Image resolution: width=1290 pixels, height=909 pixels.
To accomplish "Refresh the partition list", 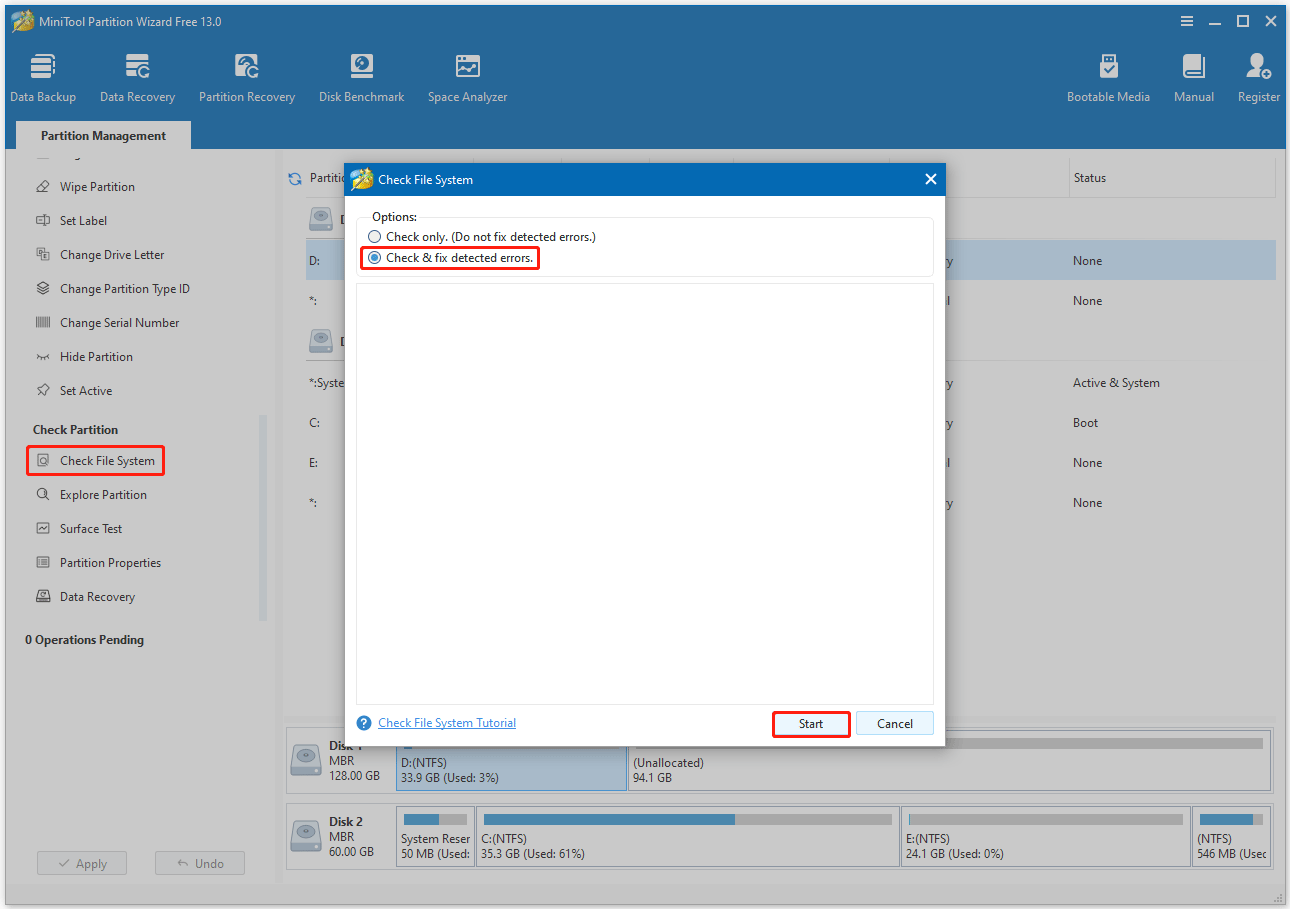I will [294, 177].
